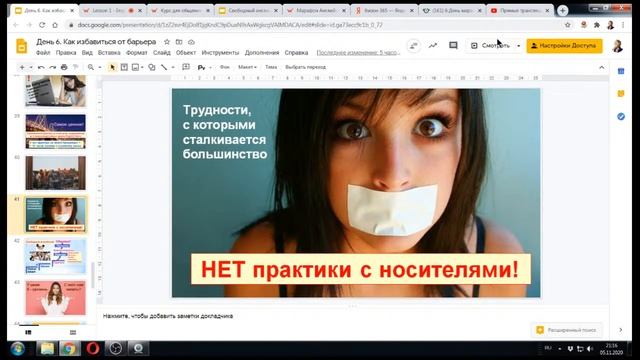Open the Макет layout dropdown
The image size is (640, 360).
pyautogui.click(x=247, y=67)
